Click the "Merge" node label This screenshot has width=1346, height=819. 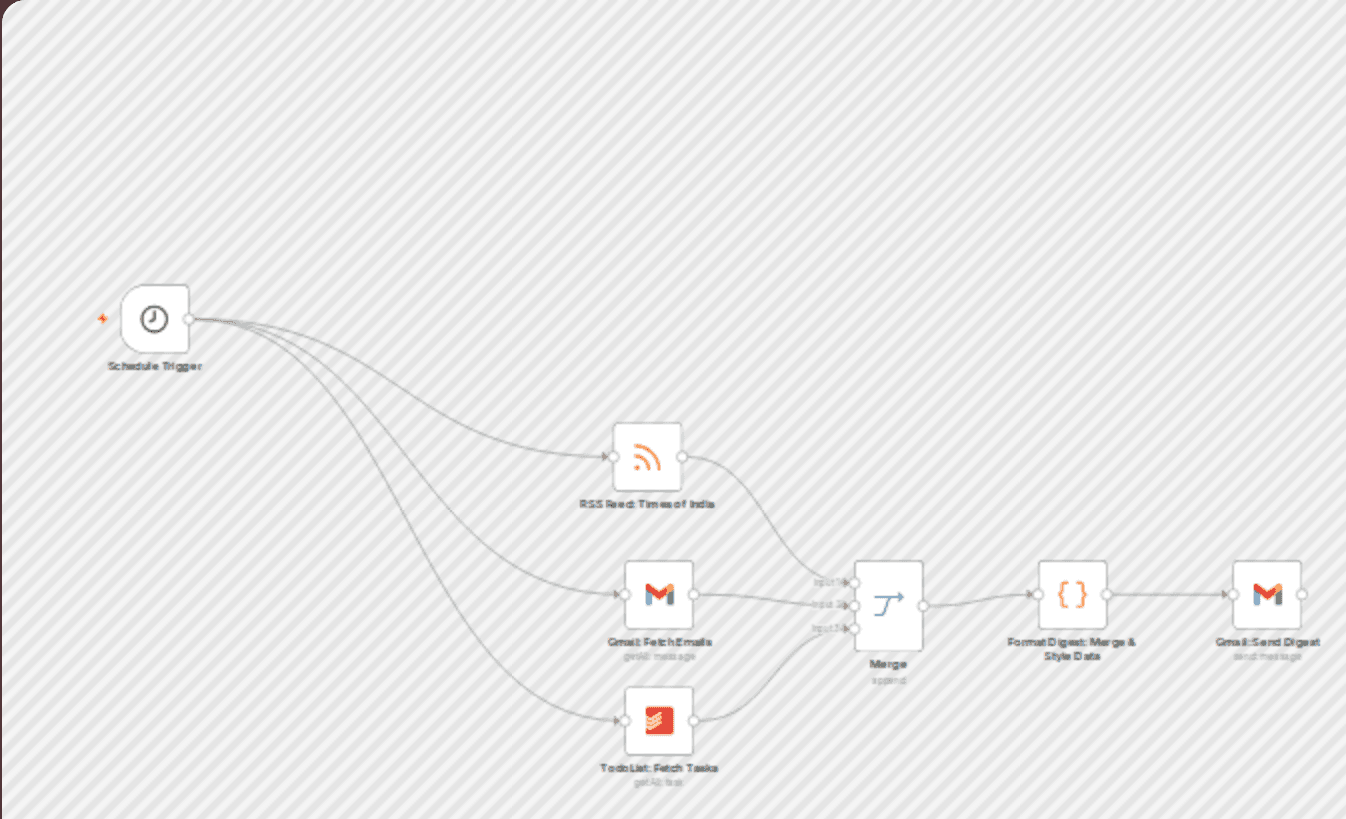(x=888, y=665)
